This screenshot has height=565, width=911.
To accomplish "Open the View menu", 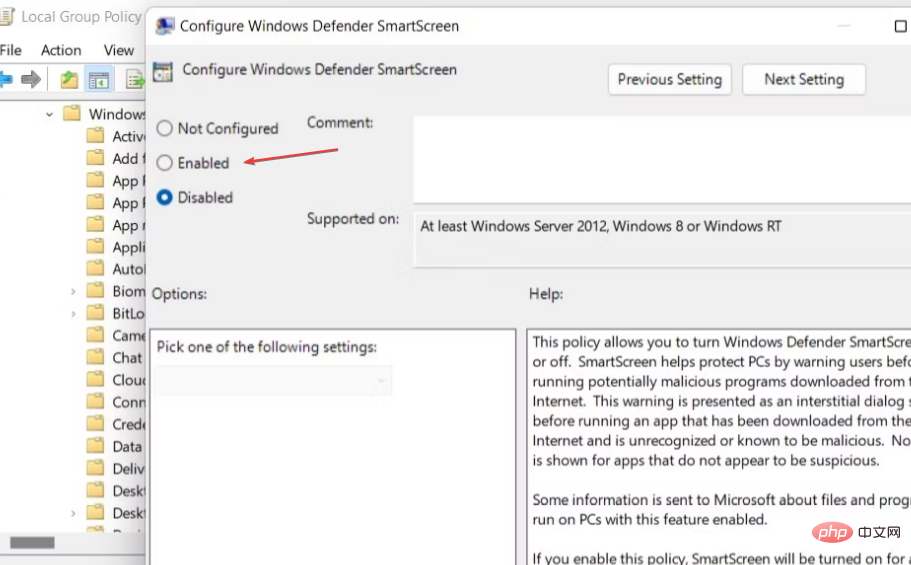I will point(119,51).
